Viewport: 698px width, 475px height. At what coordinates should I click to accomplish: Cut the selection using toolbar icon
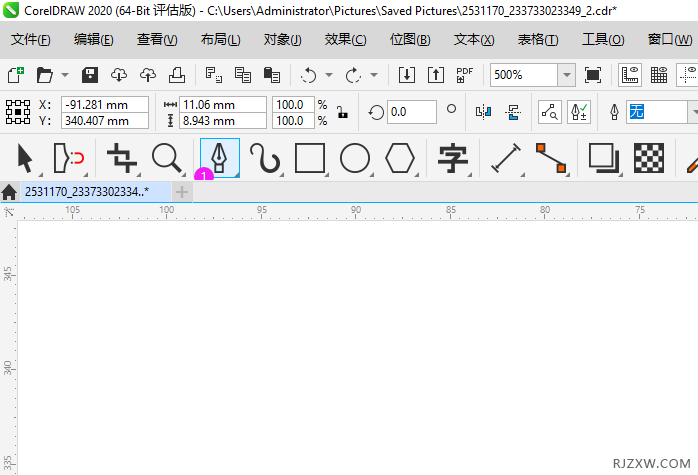(x=214, y=75)
